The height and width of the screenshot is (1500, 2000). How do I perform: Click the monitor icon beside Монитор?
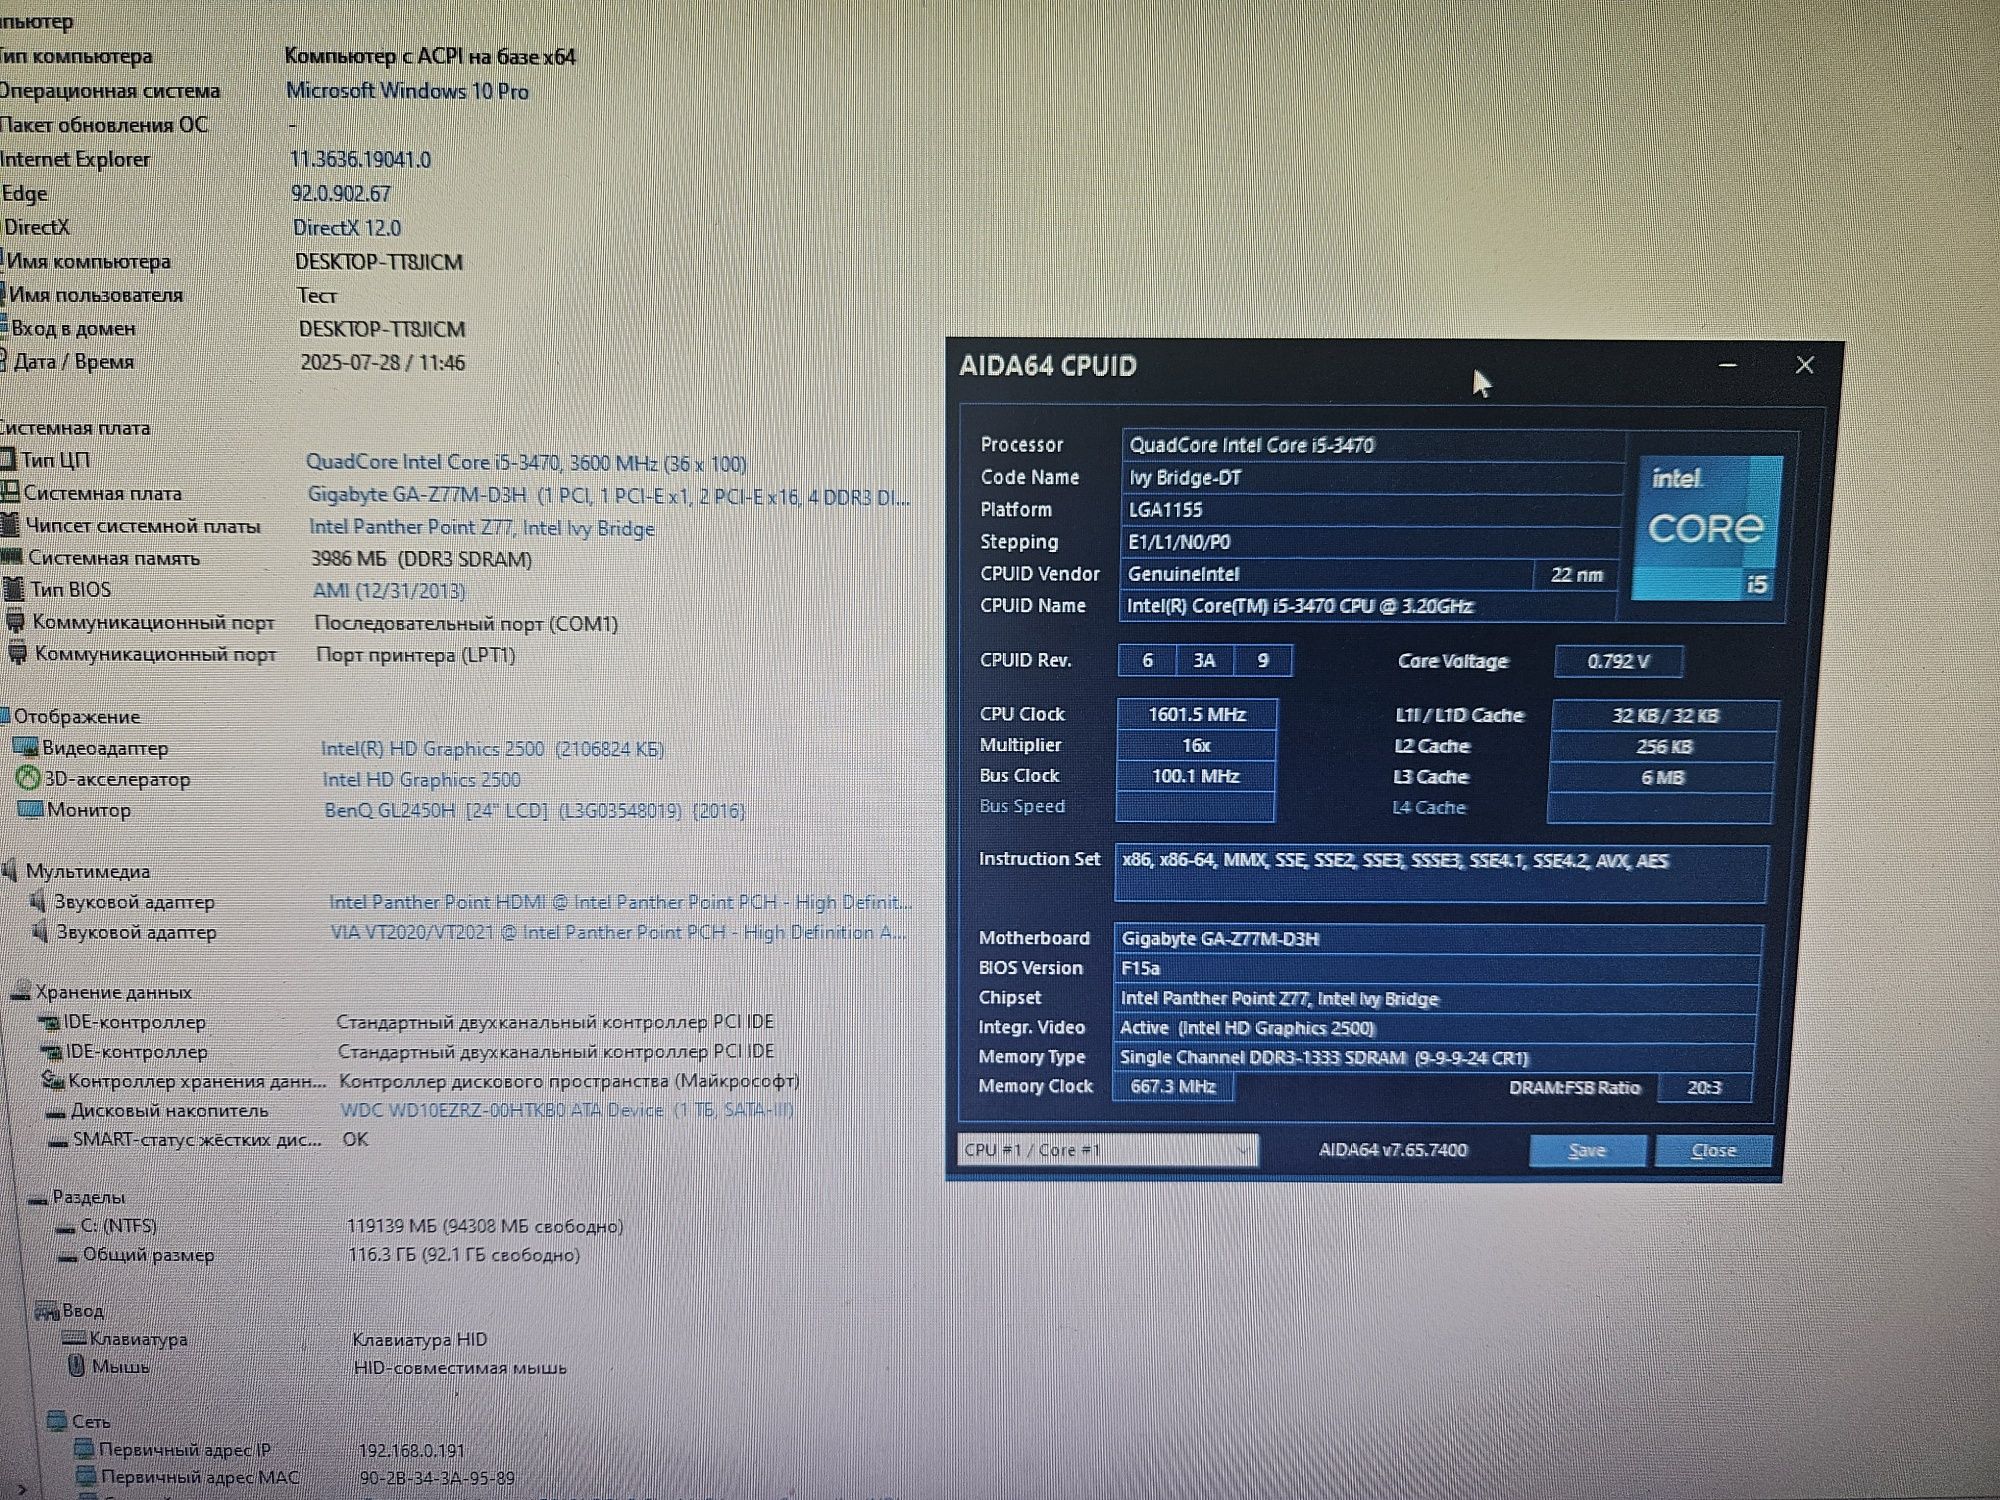point(31,809)
